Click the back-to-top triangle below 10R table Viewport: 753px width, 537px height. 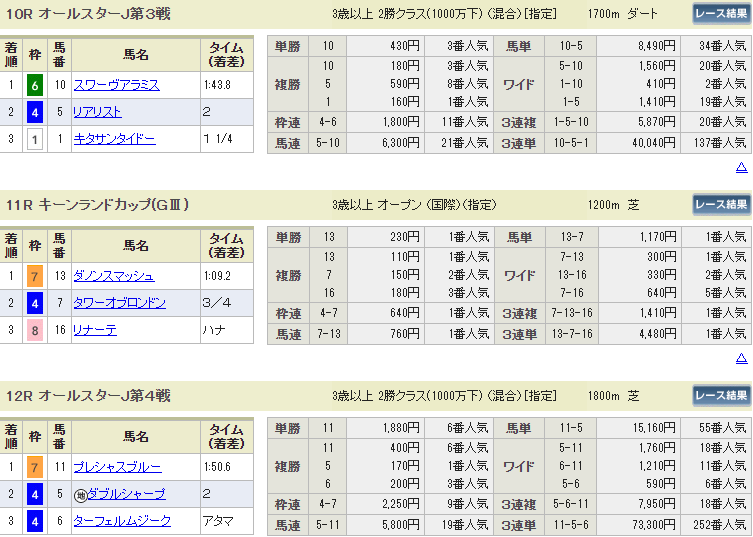coord(741,167)
